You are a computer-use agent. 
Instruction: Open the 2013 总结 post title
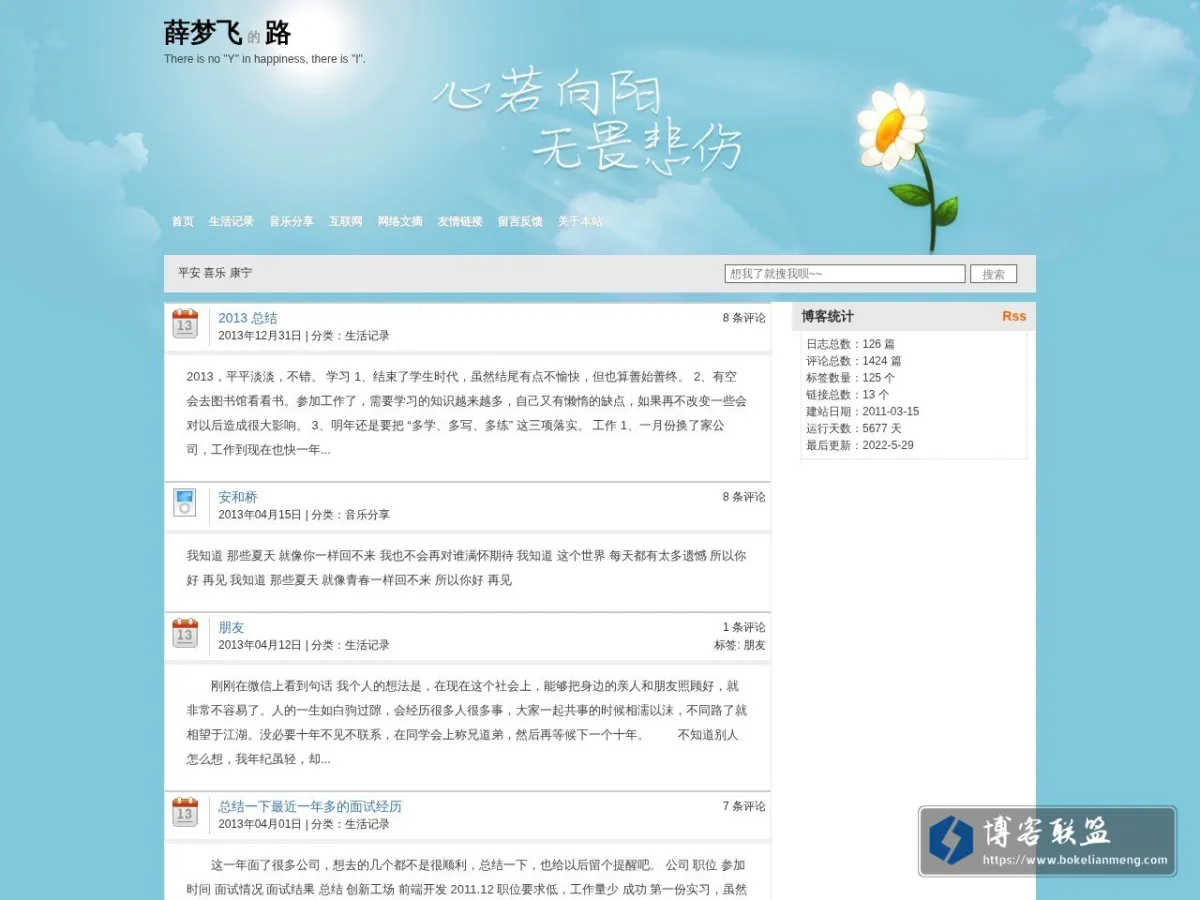(x=248, y=318)
